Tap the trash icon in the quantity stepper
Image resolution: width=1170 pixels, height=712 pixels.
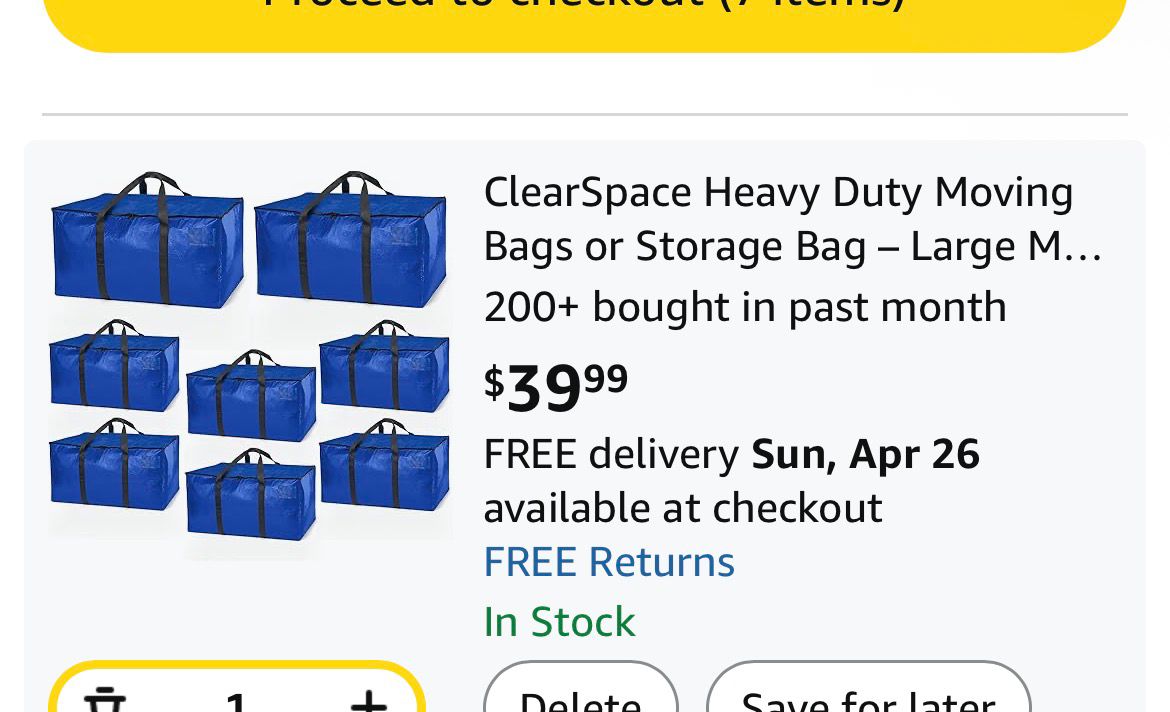click(105, 701)
